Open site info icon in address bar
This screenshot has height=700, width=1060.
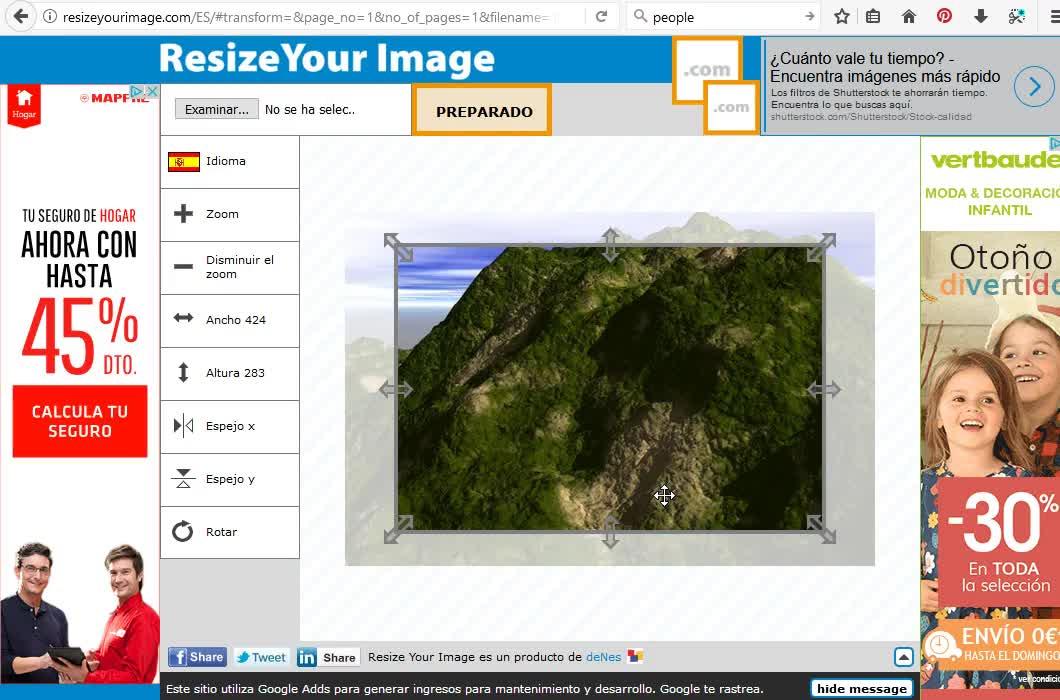coord(50,17)
